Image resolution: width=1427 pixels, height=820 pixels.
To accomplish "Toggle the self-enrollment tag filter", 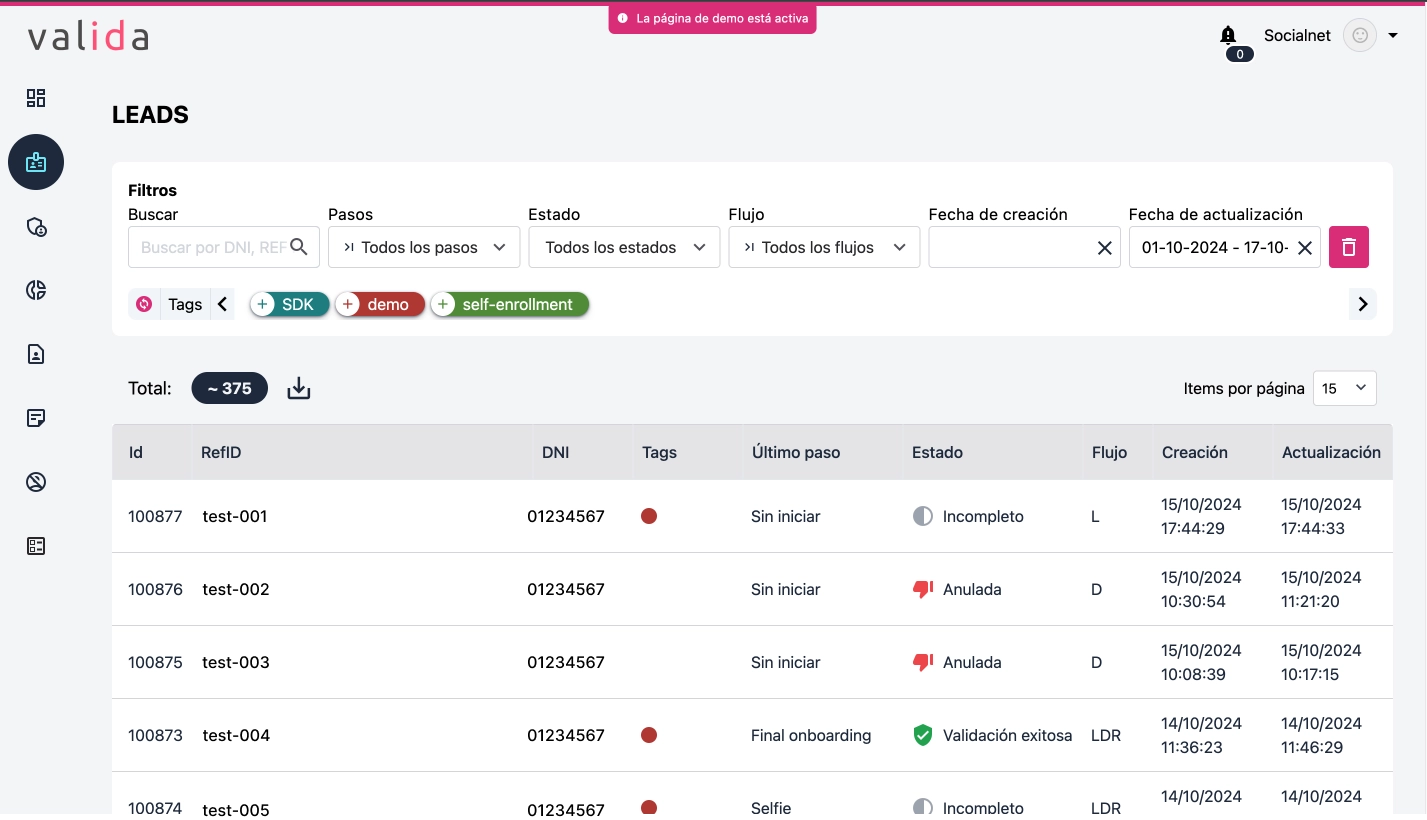I will pos(509,304).
